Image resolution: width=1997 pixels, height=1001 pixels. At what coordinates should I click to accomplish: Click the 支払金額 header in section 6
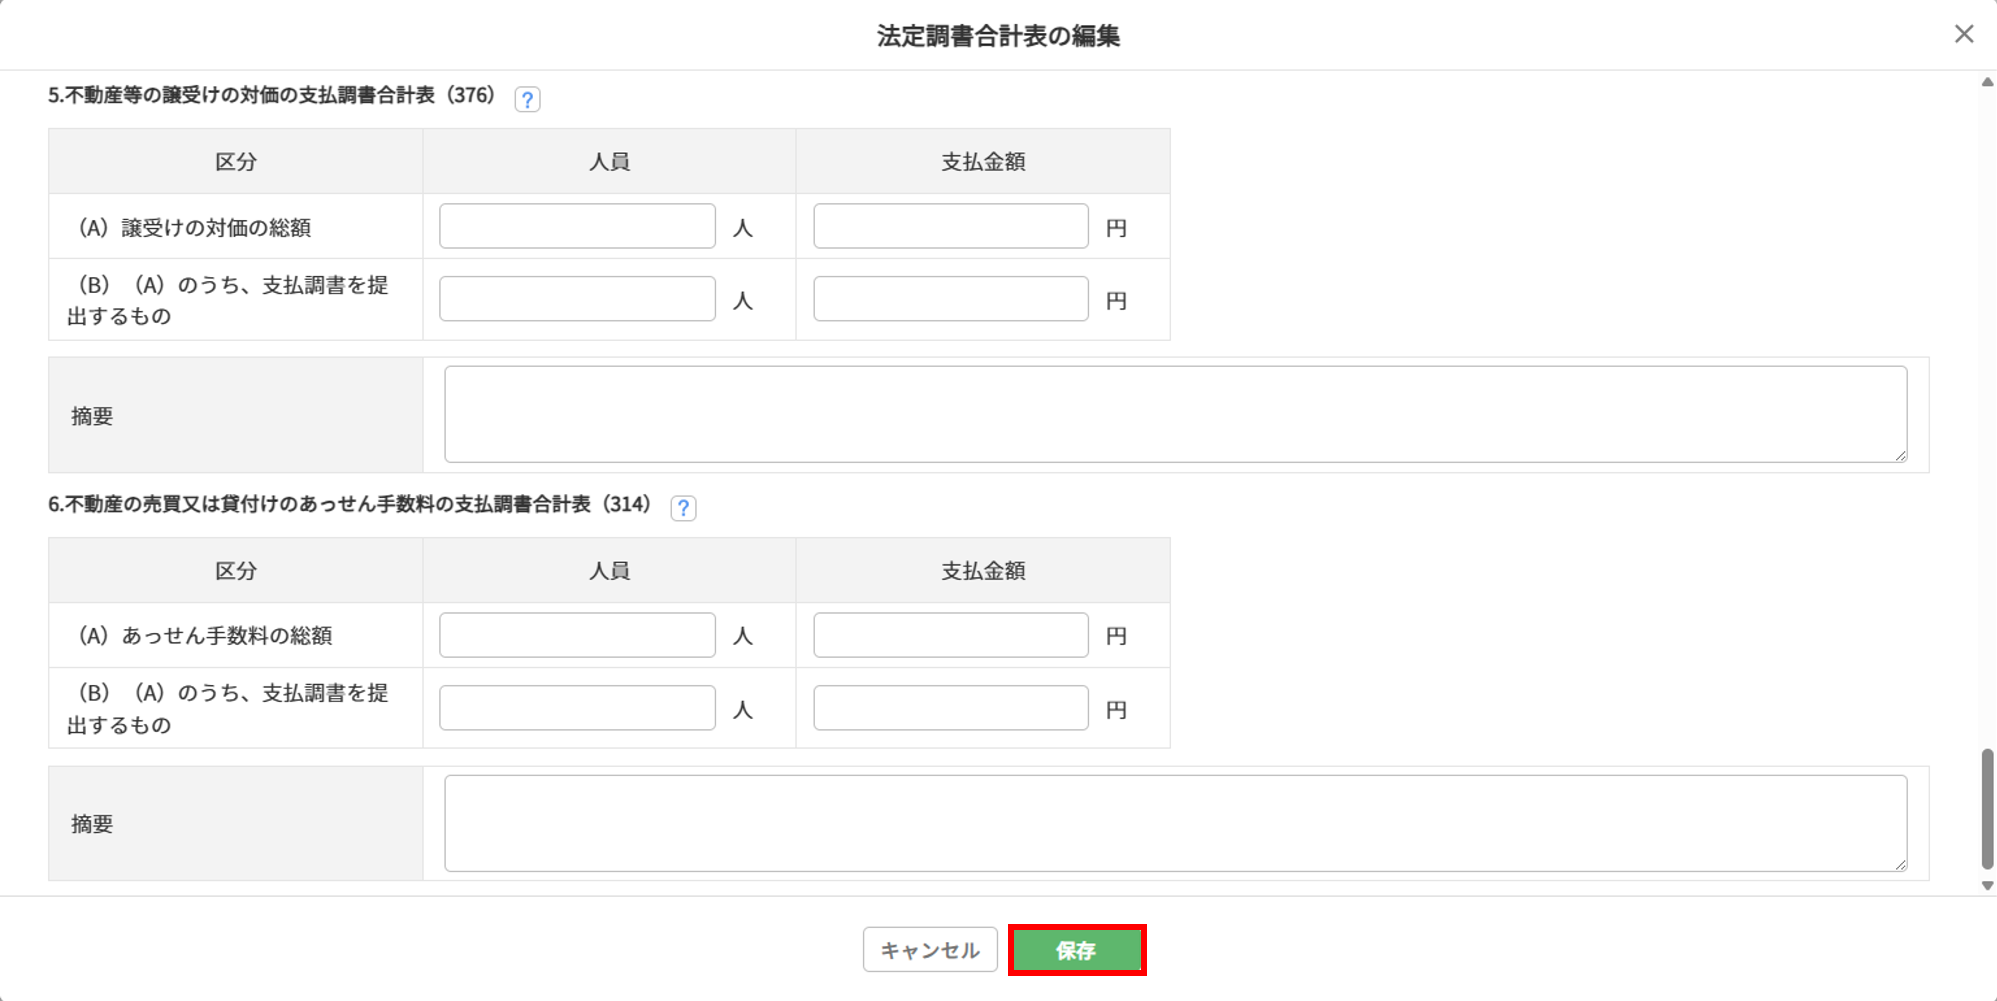983,570
